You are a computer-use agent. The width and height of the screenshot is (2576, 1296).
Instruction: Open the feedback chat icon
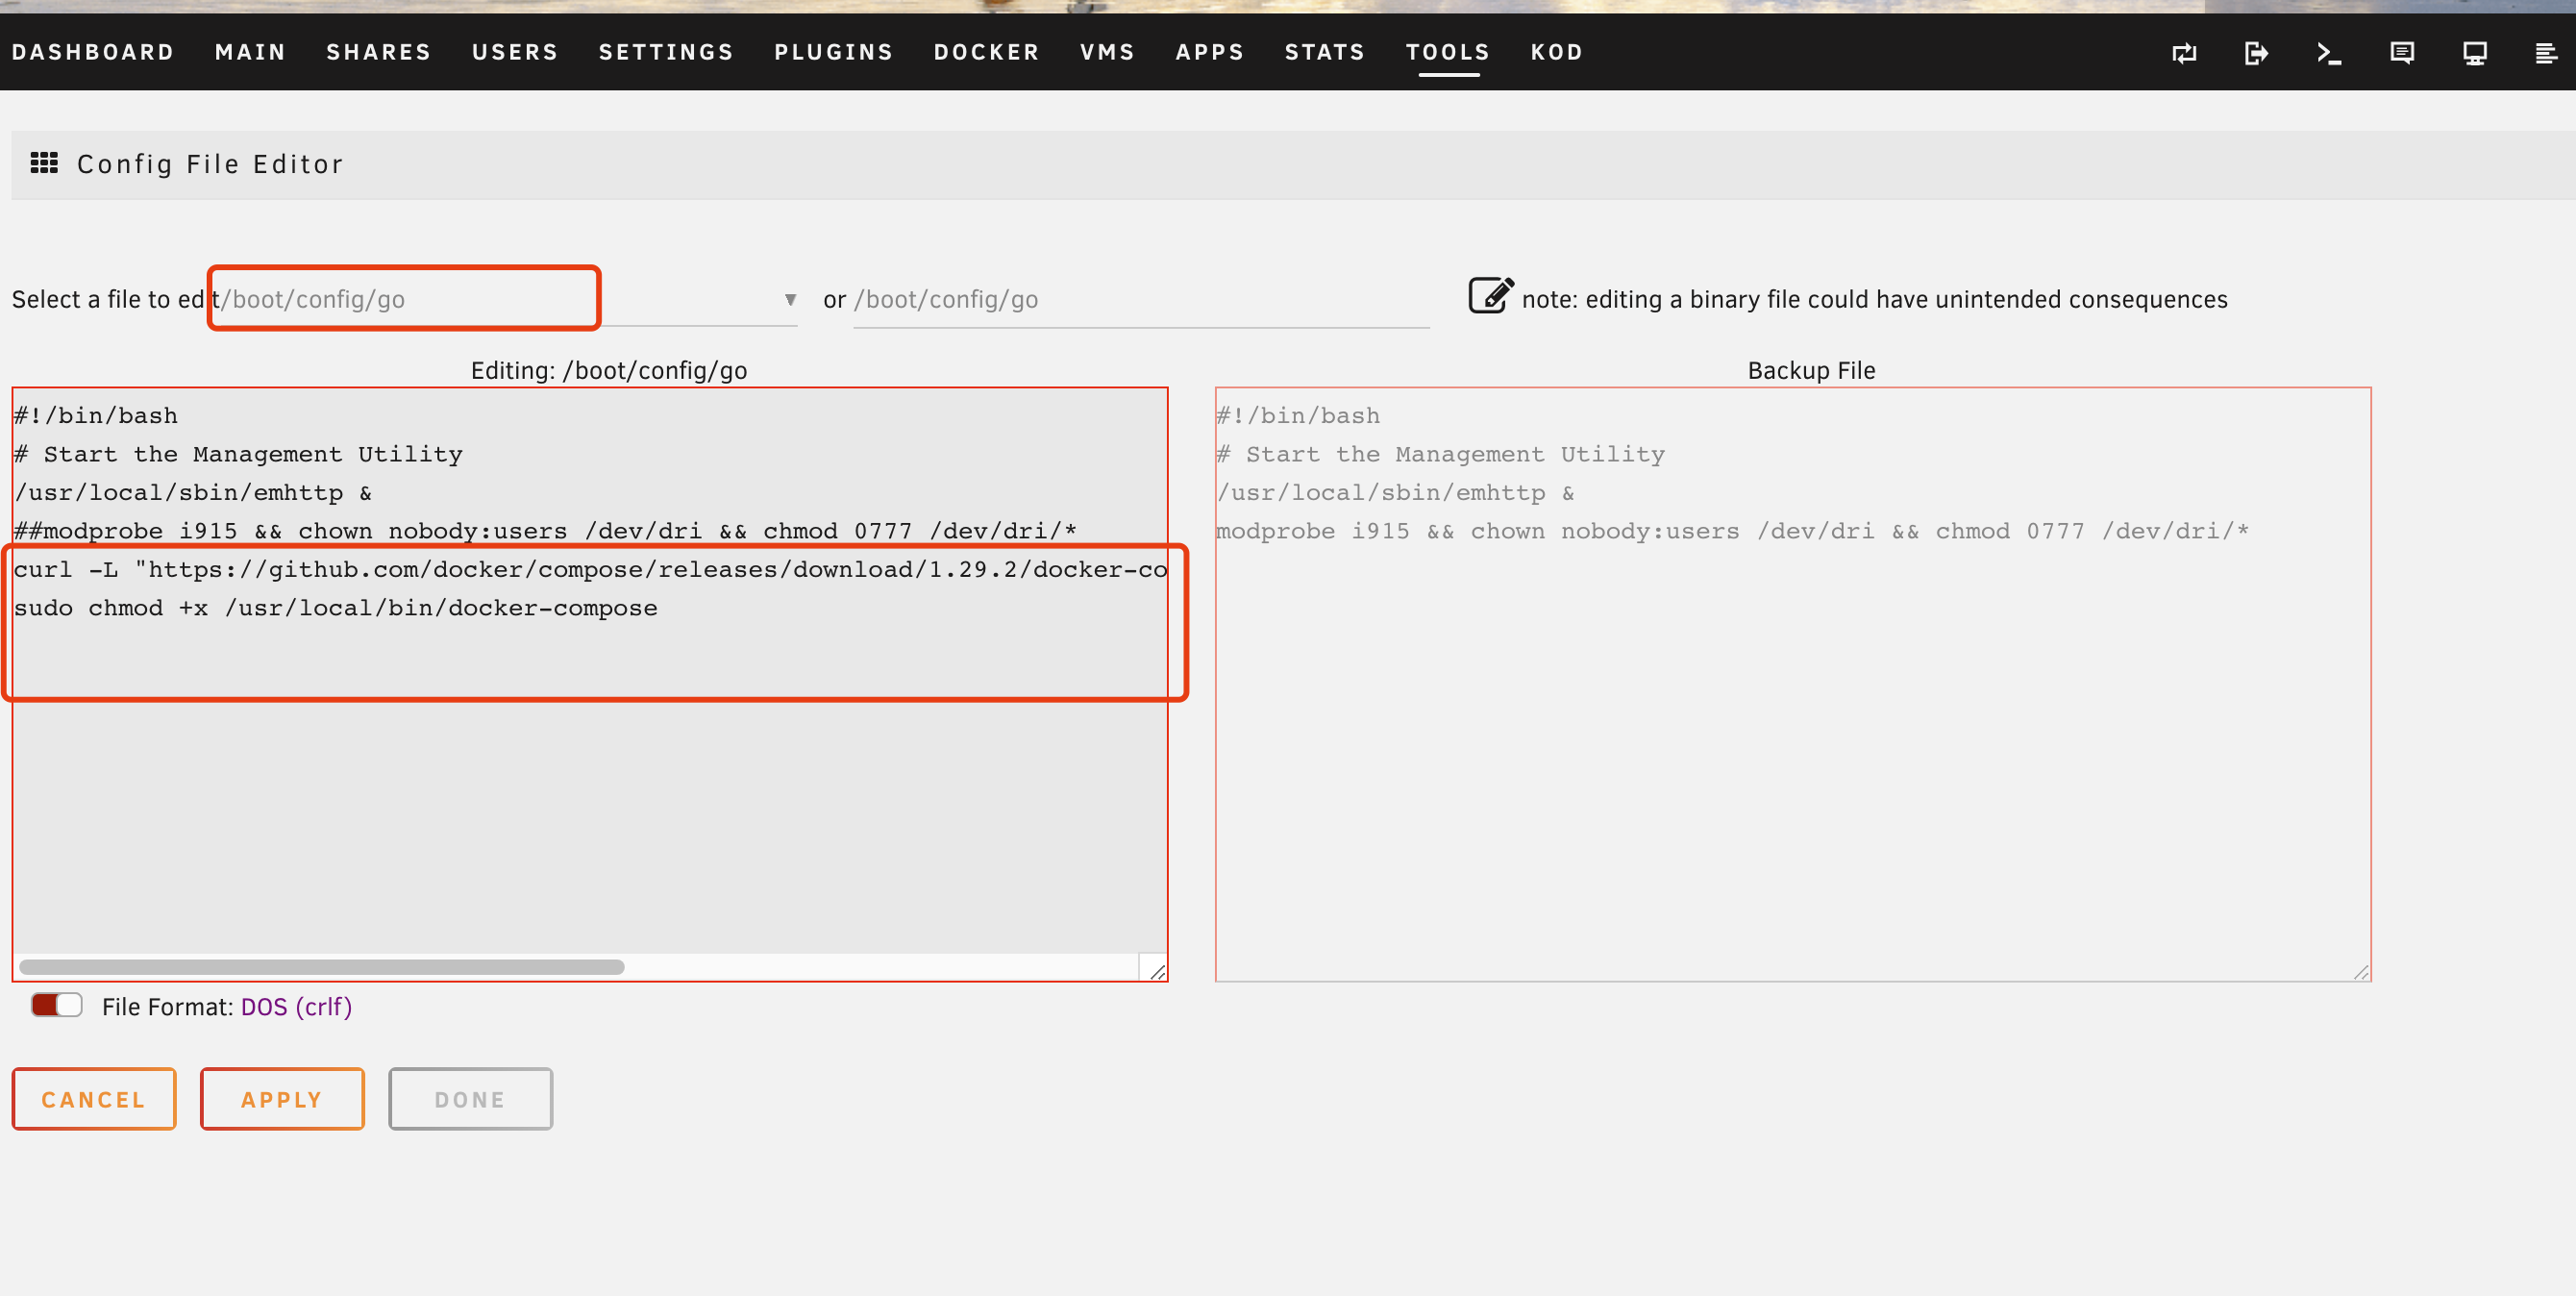tap(2402, 53)
